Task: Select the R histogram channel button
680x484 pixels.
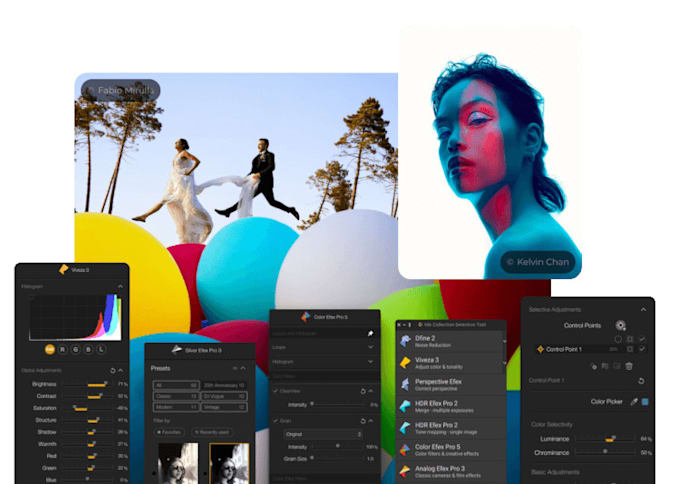Action: 63,349
